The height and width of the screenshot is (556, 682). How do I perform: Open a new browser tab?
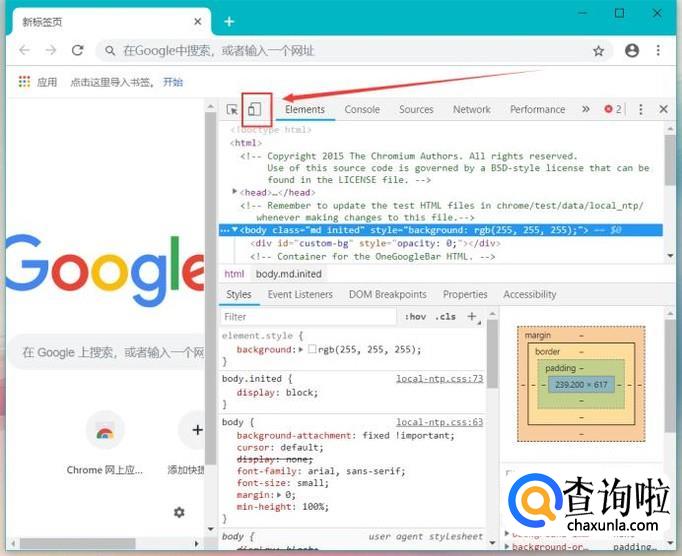(x=229, y=21)
